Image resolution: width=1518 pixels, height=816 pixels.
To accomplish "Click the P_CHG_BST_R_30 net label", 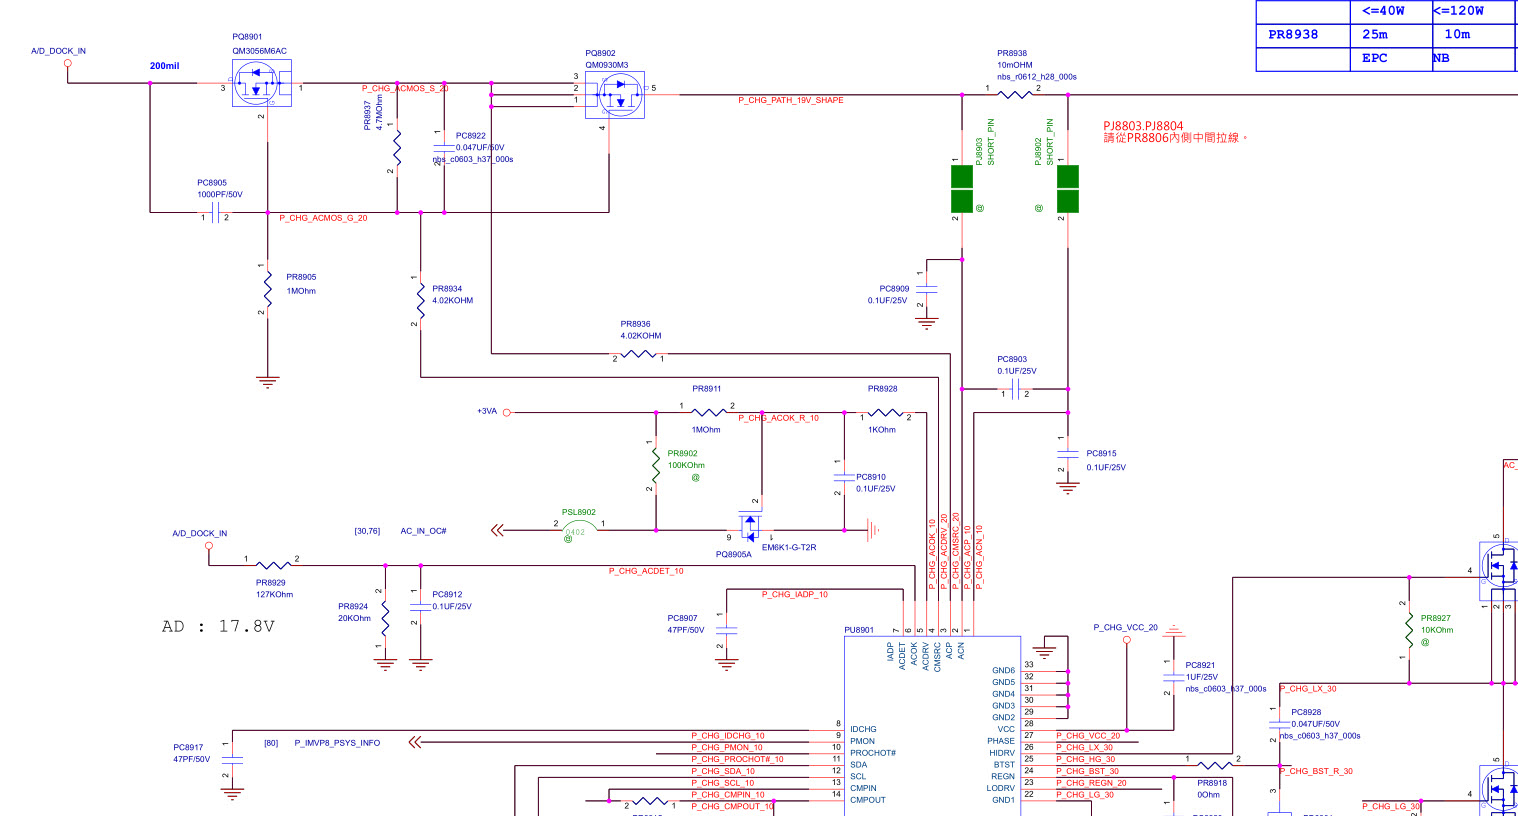I will pos(1316,771).
